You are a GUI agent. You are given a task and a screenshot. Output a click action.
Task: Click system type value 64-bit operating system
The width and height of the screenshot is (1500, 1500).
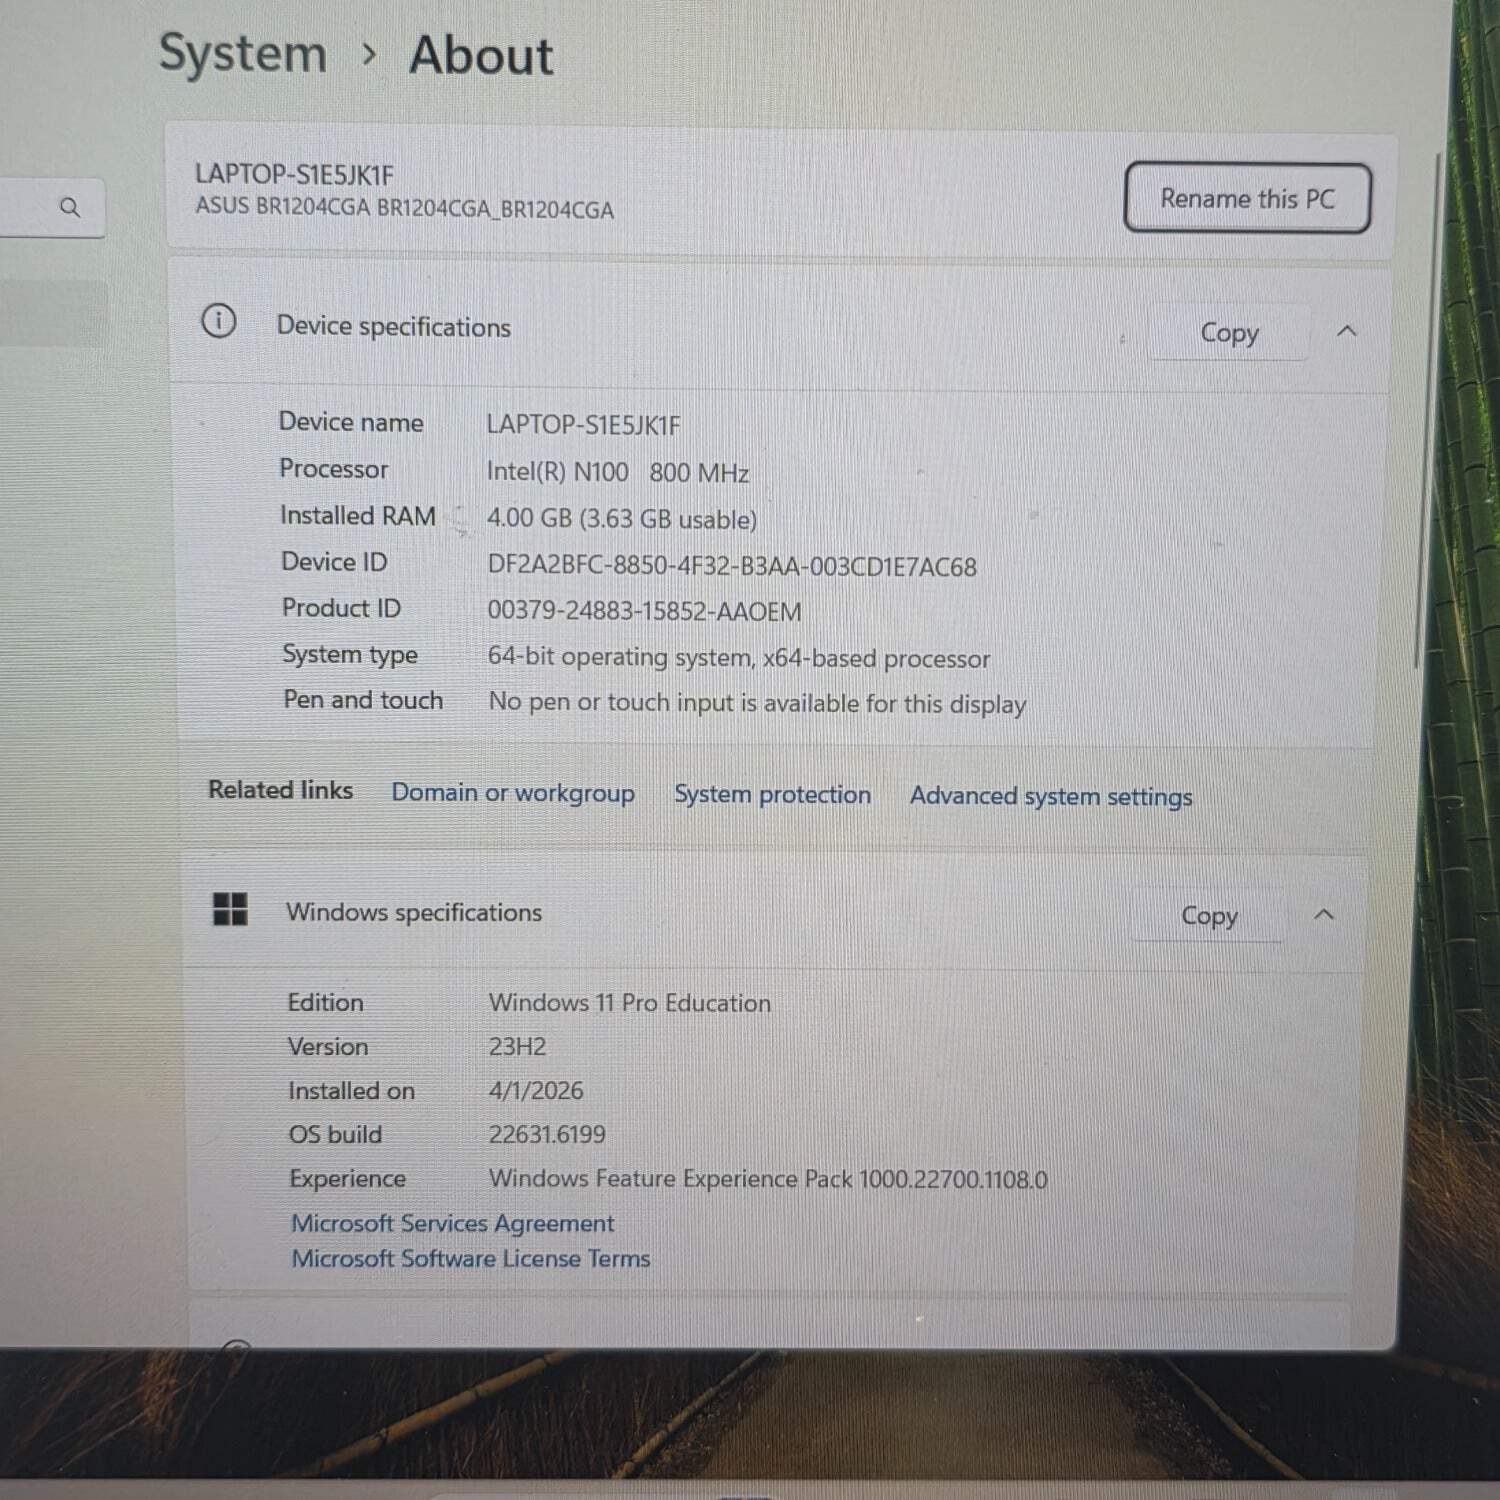(x=739, y=658)
